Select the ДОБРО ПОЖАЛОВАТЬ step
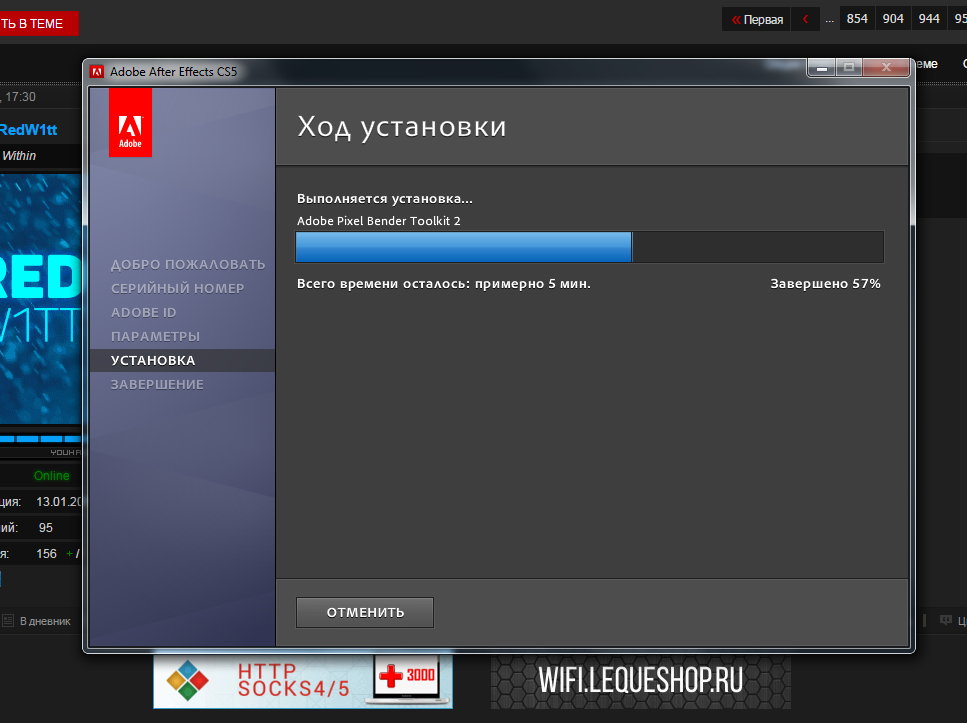 (x=188, y=265)
